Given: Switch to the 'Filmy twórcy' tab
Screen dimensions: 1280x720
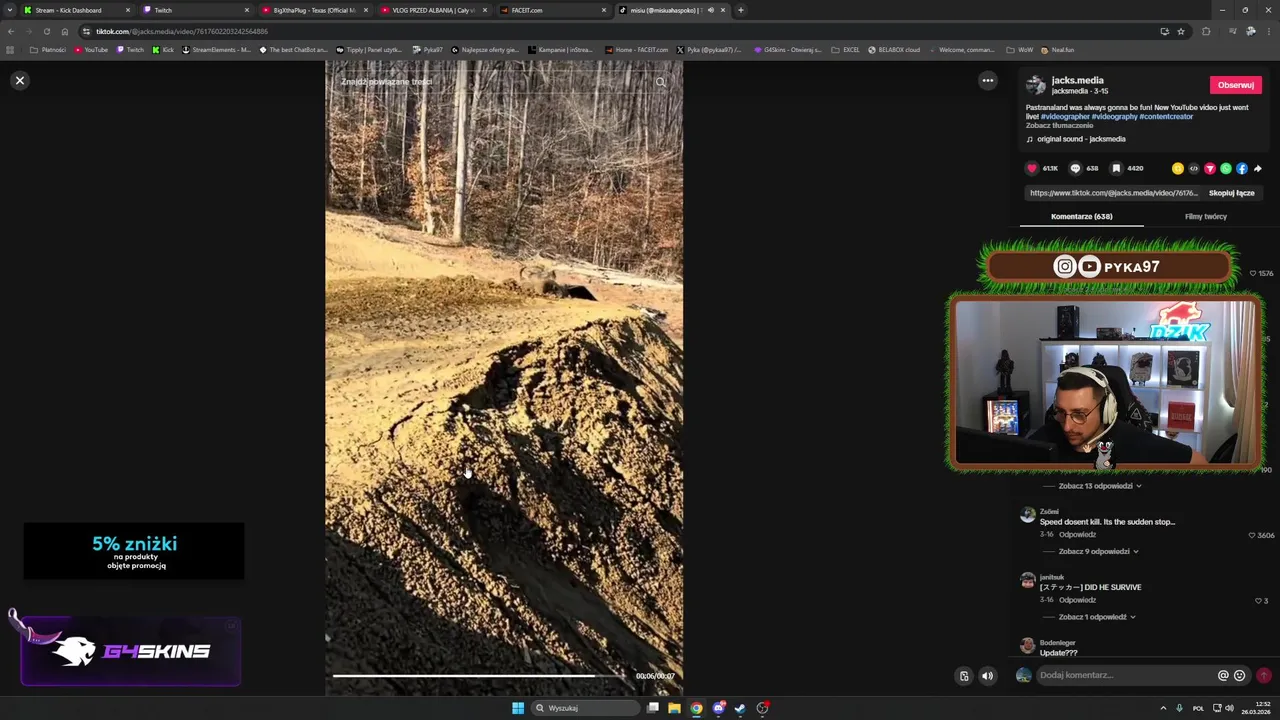Looking at the screenshot, I should 1205,216.
